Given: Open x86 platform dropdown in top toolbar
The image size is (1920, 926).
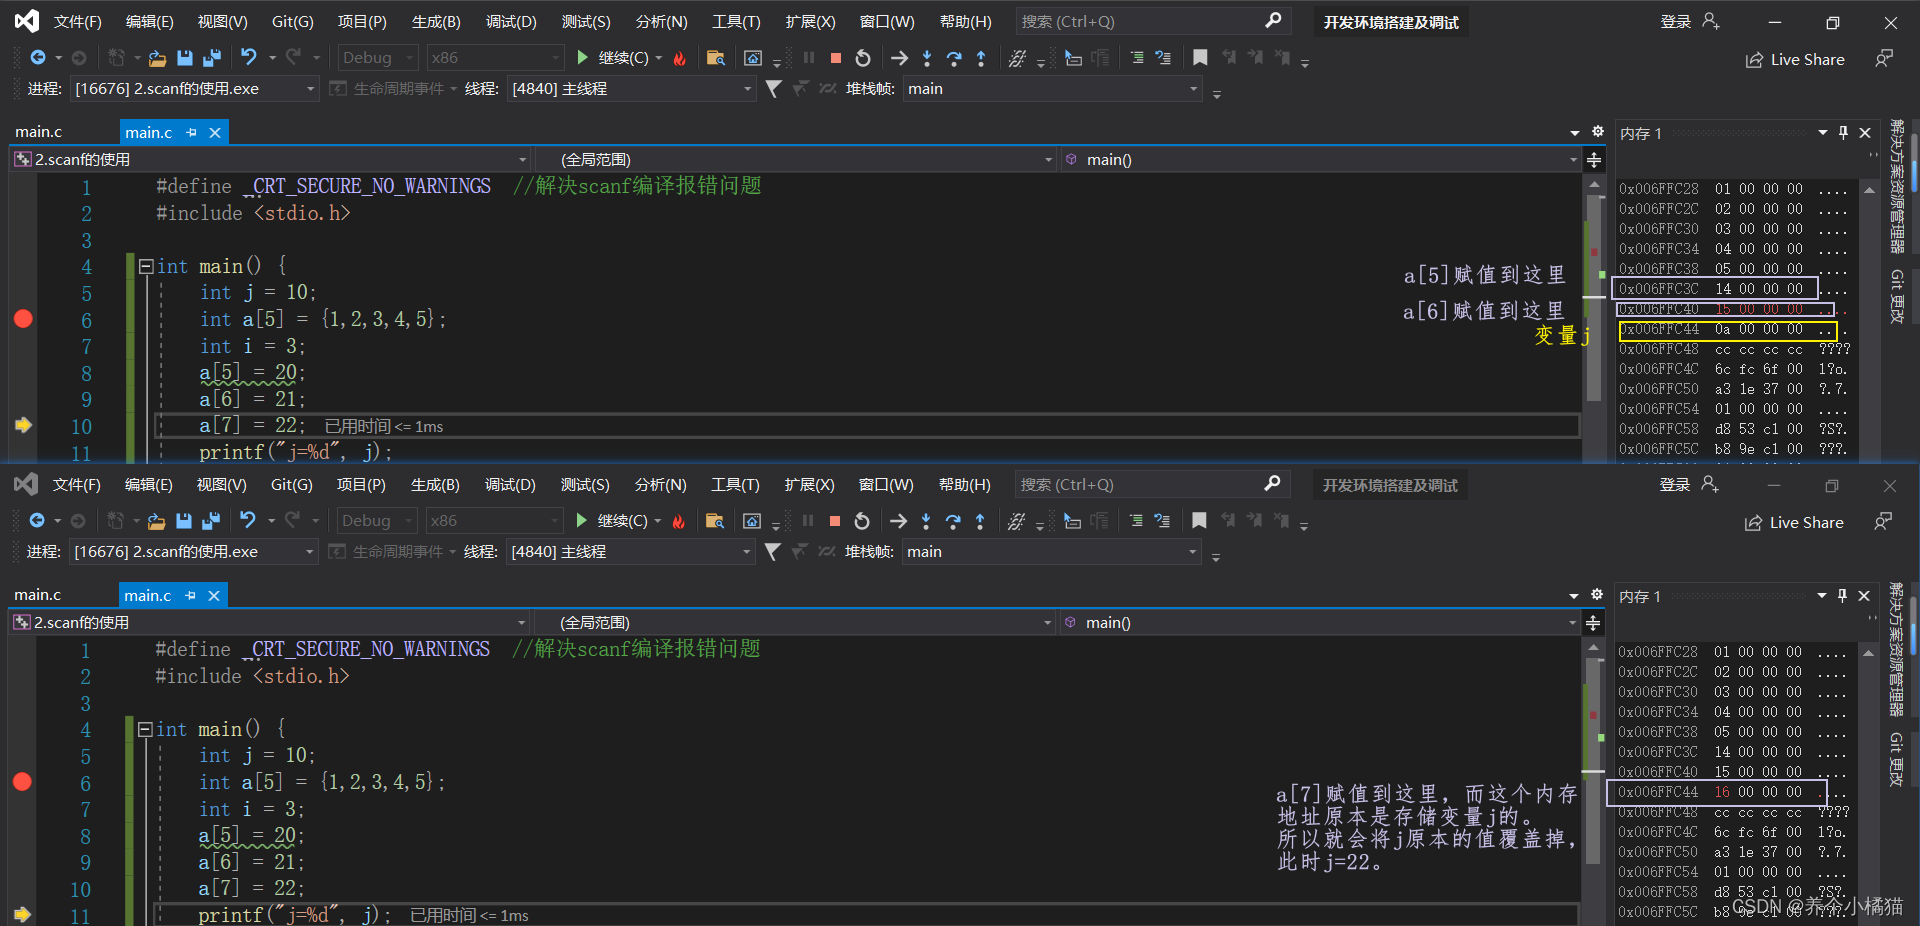Looking at the screenshot, I should 495,58.
